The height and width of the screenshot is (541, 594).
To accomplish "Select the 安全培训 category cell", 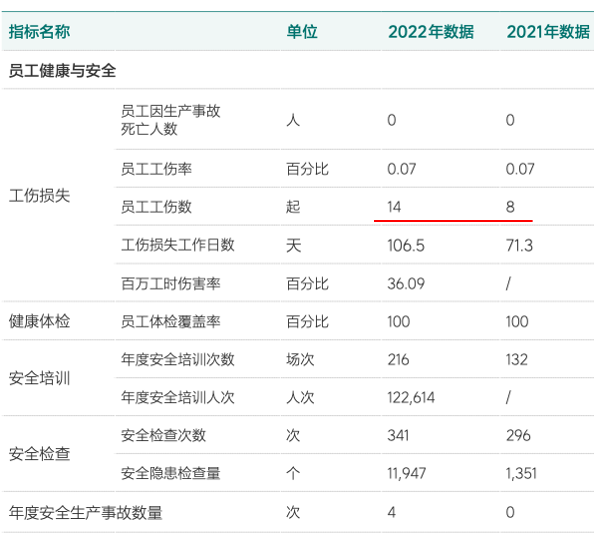I will (x=39, y=378).
